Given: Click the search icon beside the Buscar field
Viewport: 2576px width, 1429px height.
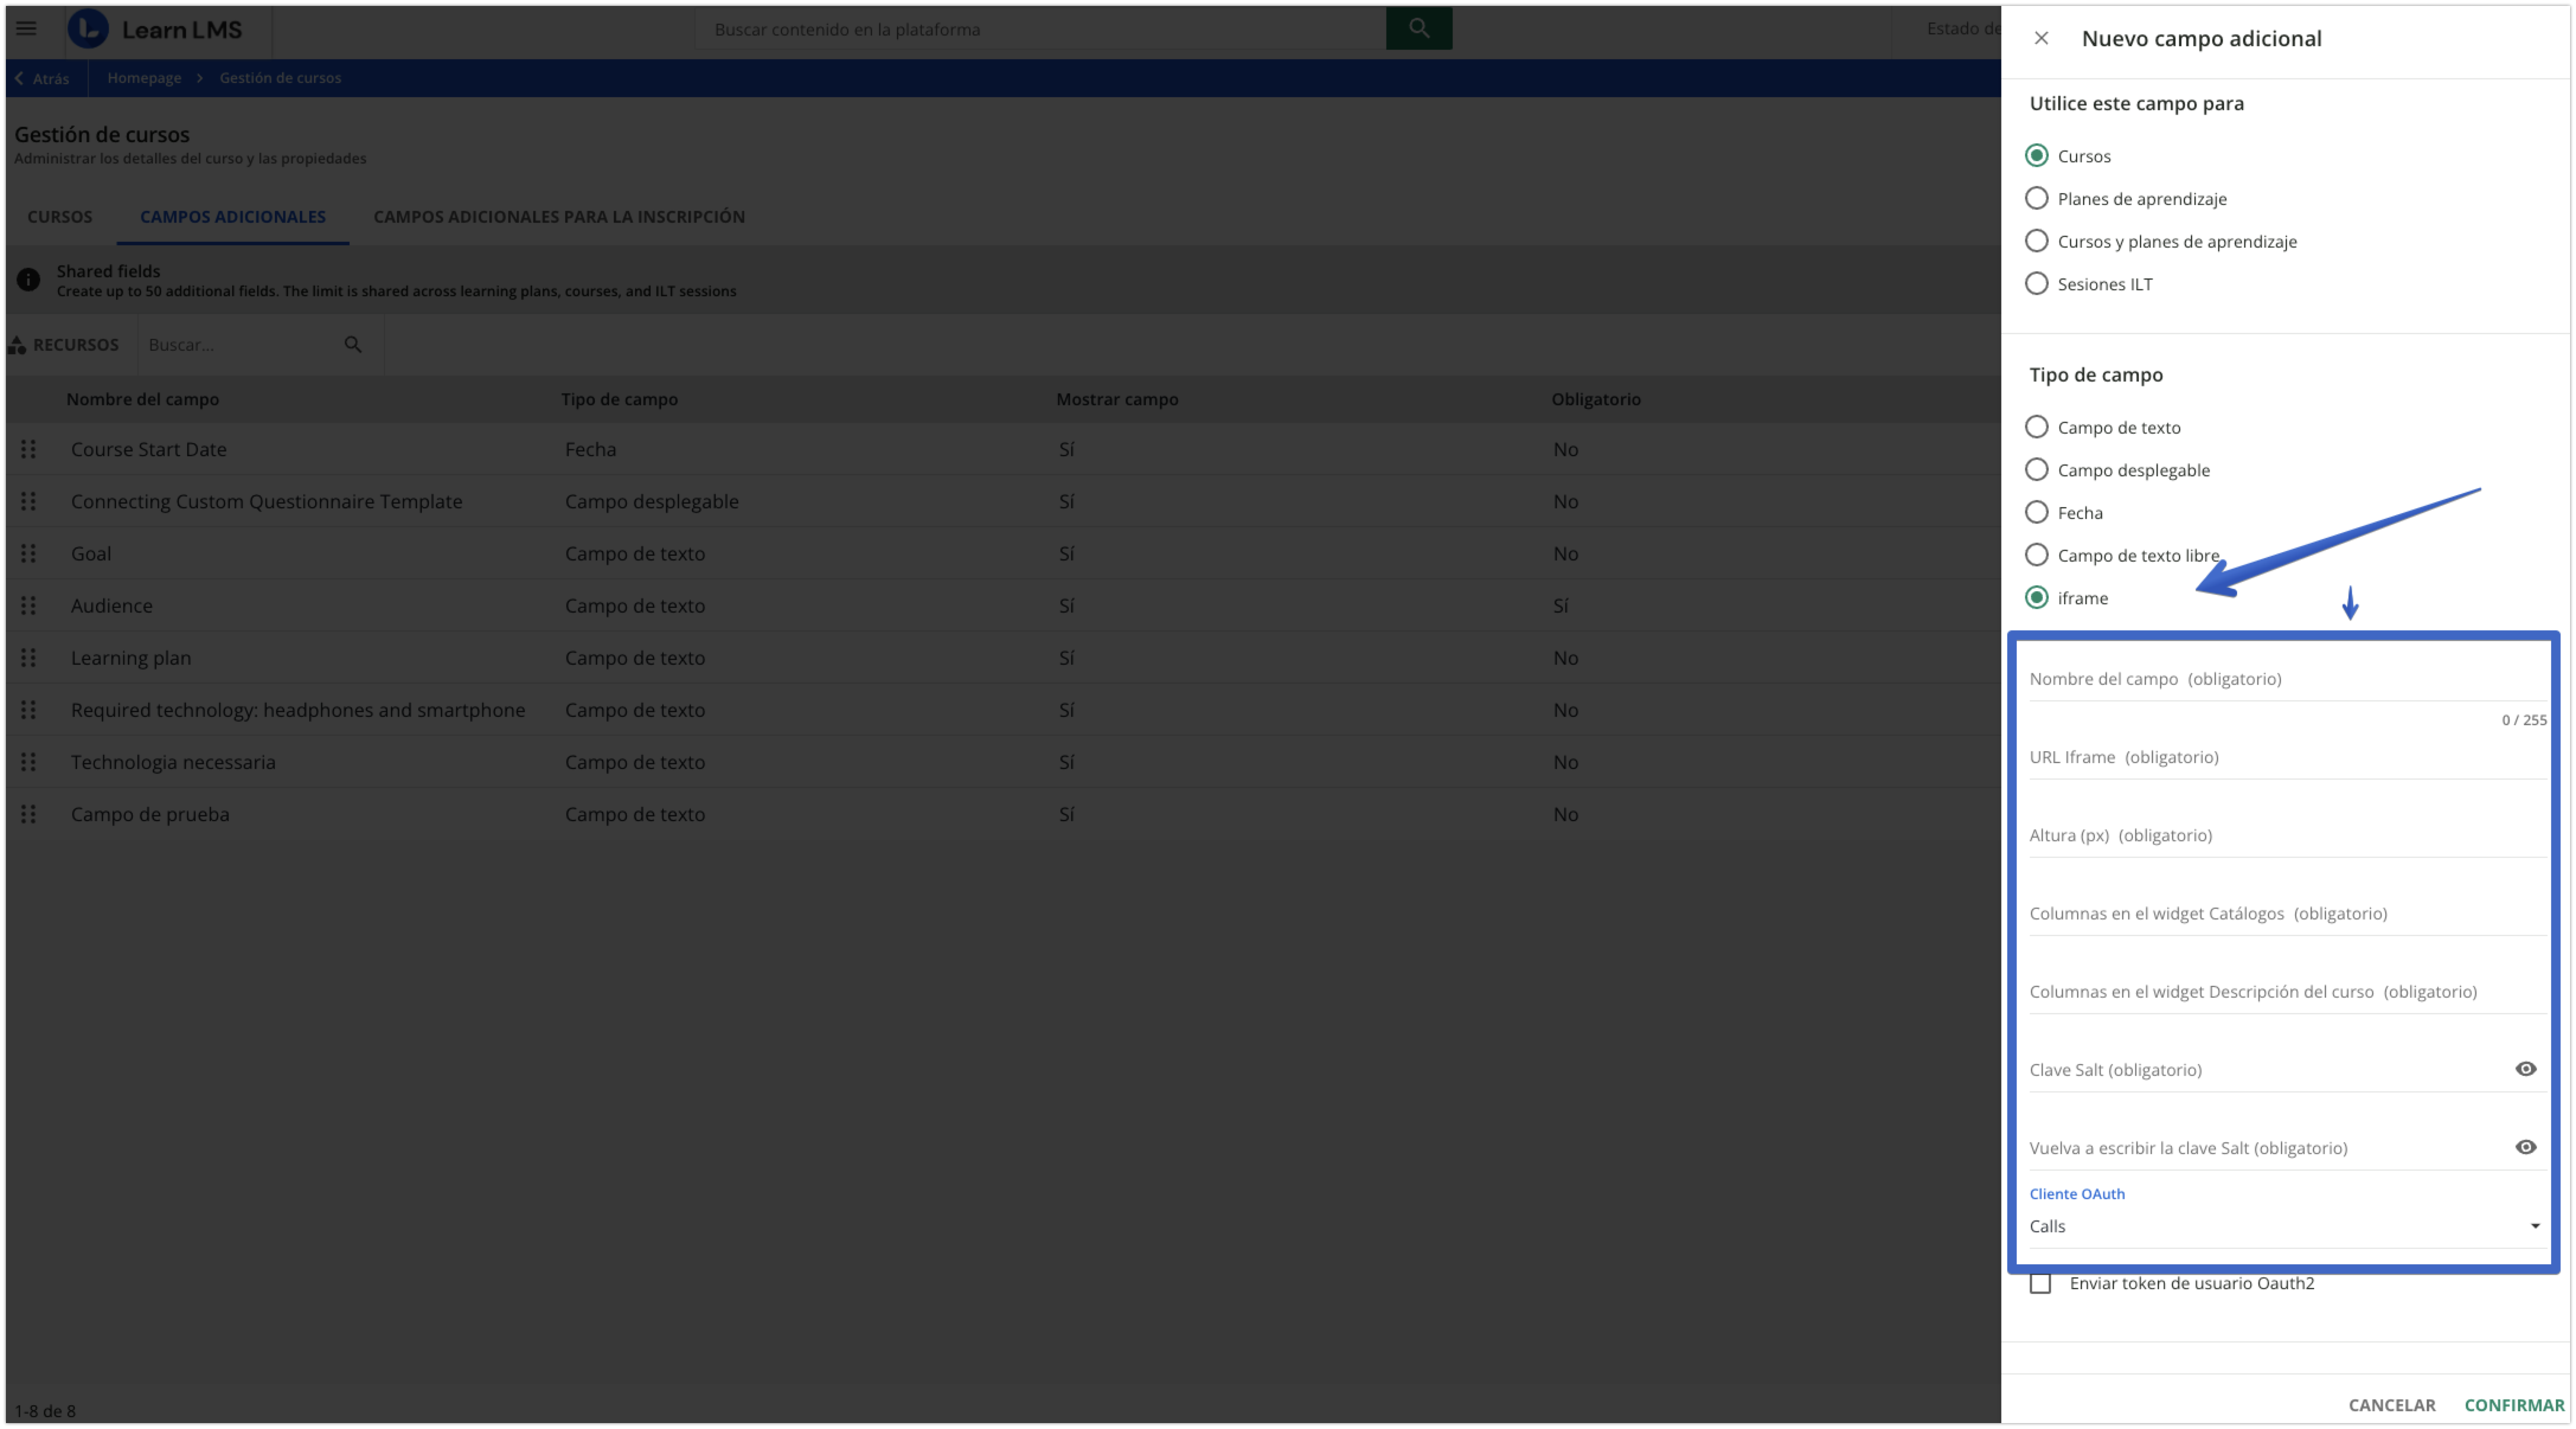Looking at the screenshot, I should pyautogui.click(x=353, y=344).
